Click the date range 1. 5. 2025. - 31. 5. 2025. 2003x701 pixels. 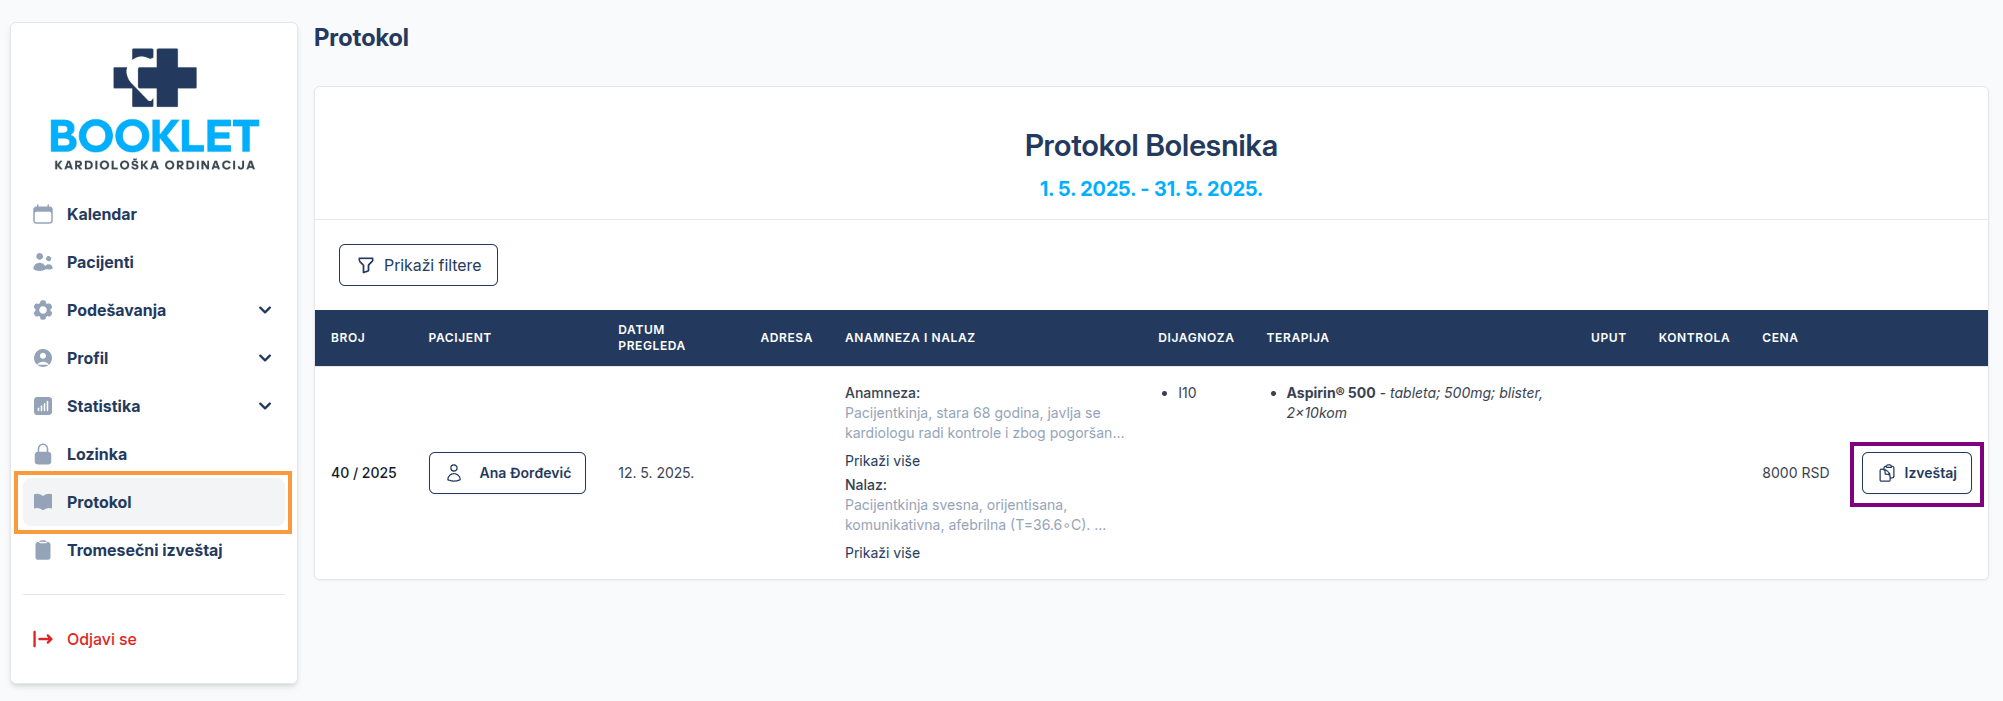pos(1151,187)
